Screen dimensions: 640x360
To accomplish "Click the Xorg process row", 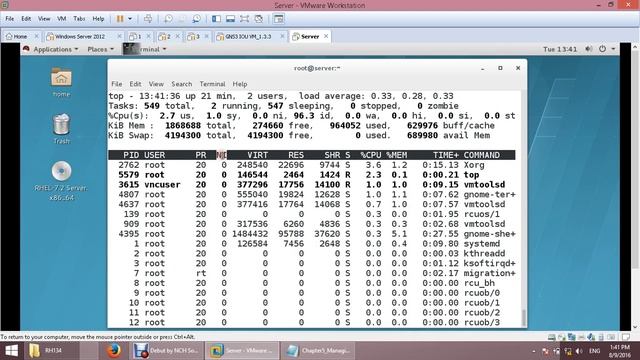I will click(311, 165).
